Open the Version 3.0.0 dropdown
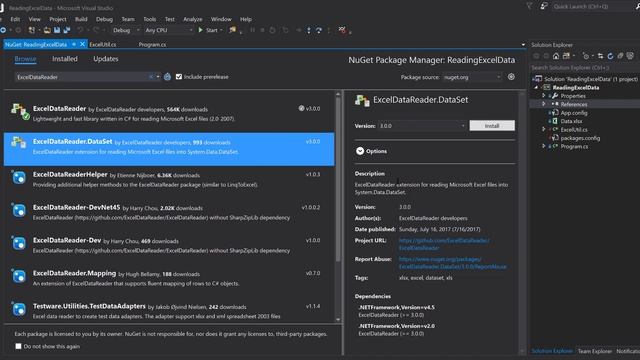 coord(422,126)
